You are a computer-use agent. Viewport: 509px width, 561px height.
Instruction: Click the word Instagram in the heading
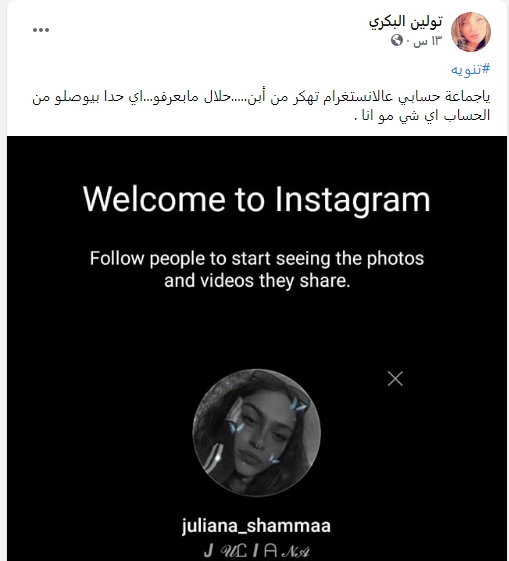coord(352,200)
